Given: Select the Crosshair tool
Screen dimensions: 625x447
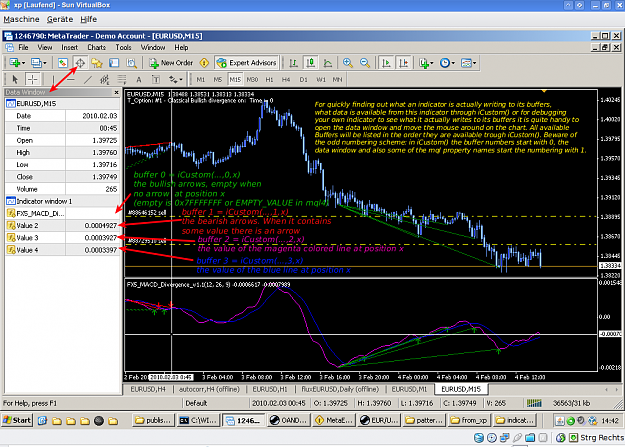Looking at the screenshot, I should pyautogui.click(x=32, y=80).
